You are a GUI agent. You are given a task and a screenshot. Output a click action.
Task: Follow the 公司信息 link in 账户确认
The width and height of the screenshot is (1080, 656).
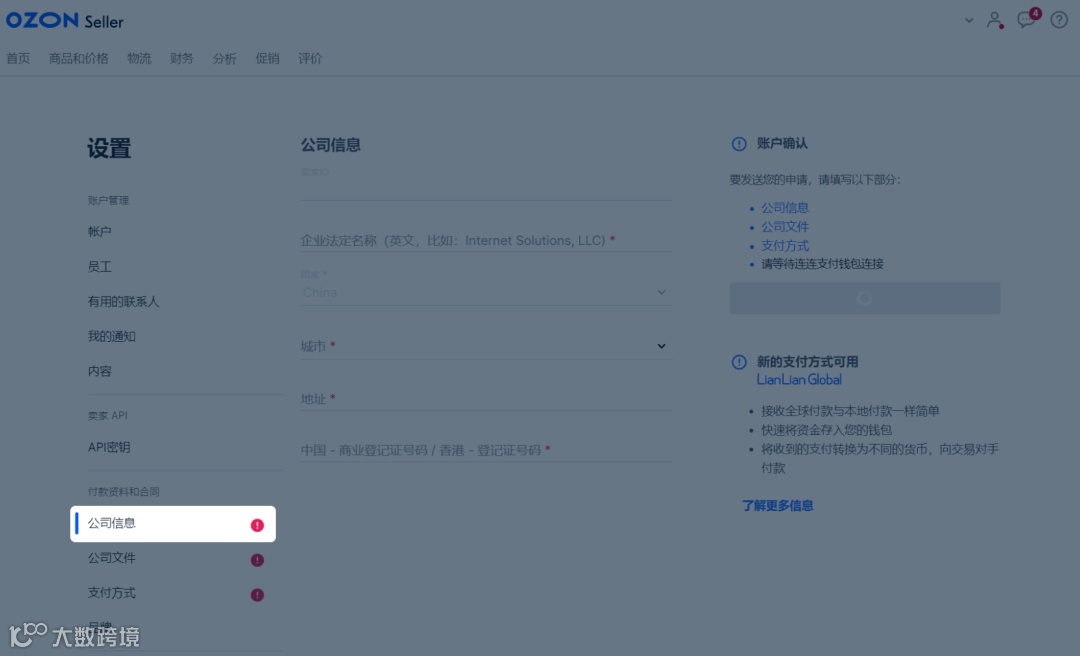pos(785,207)
